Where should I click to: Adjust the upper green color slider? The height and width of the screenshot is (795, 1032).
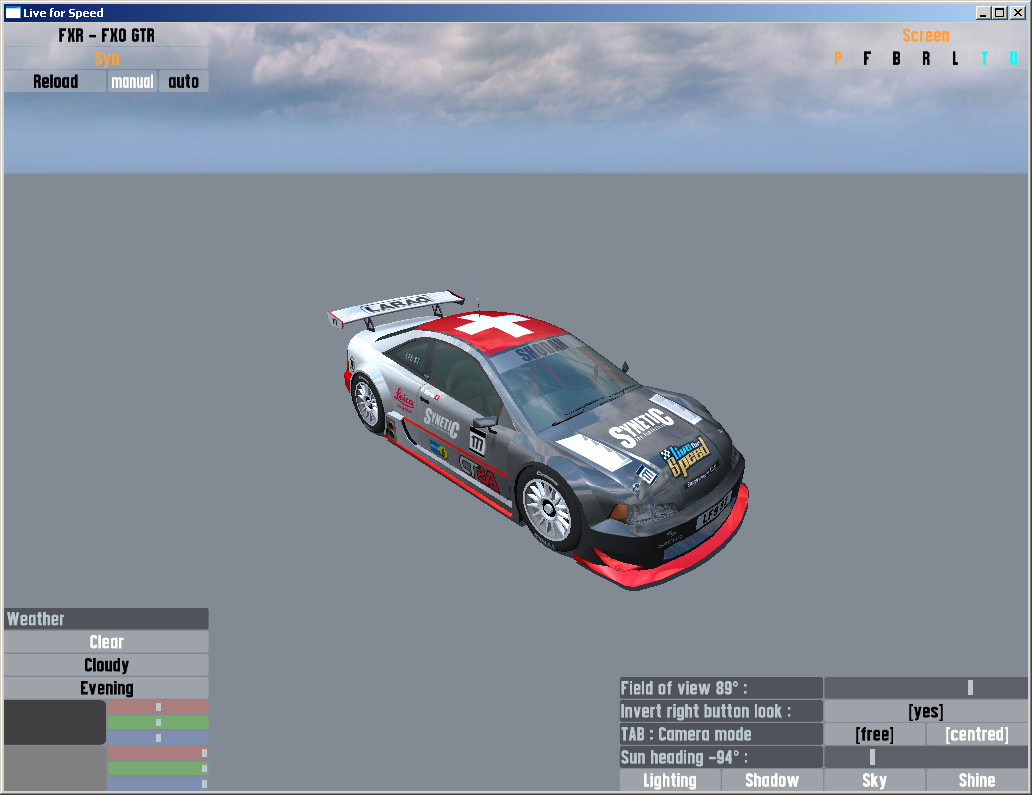(158, 722)
